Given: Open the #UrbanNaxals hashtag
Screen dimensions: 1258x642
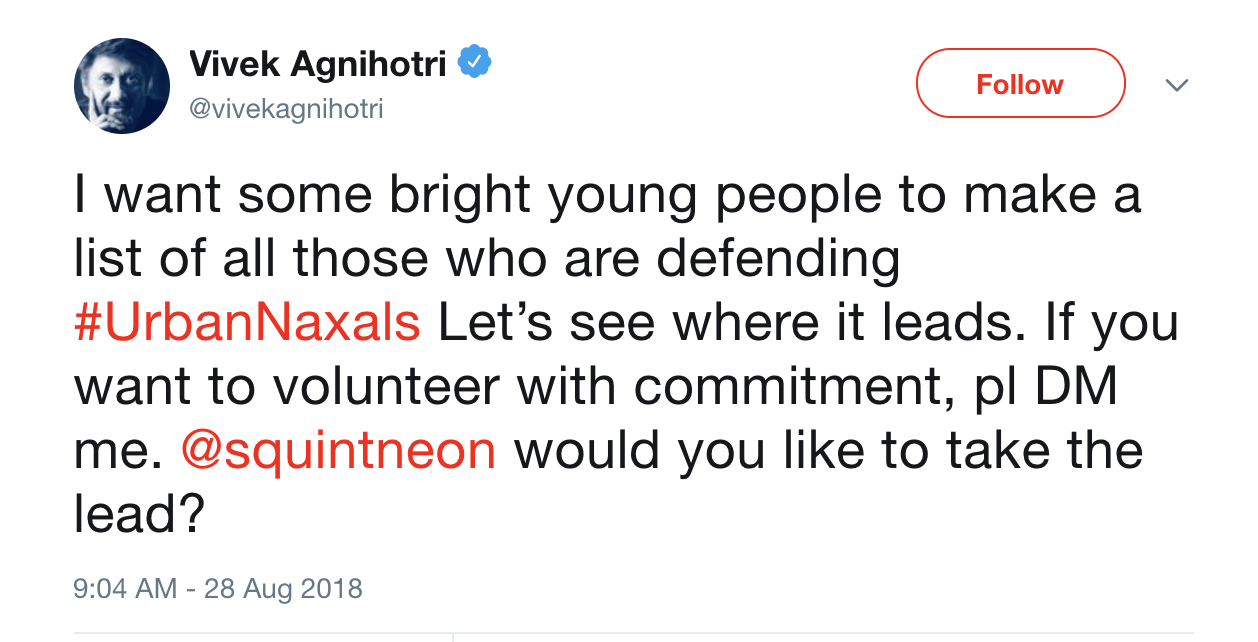Looking at the screenshot, I should pyautogui.click(x=247, y=324).
